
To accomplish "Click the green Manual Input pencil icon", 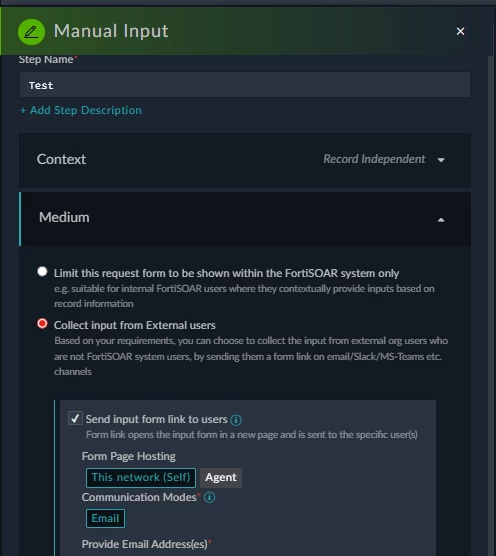I will [x=31, y=32].
